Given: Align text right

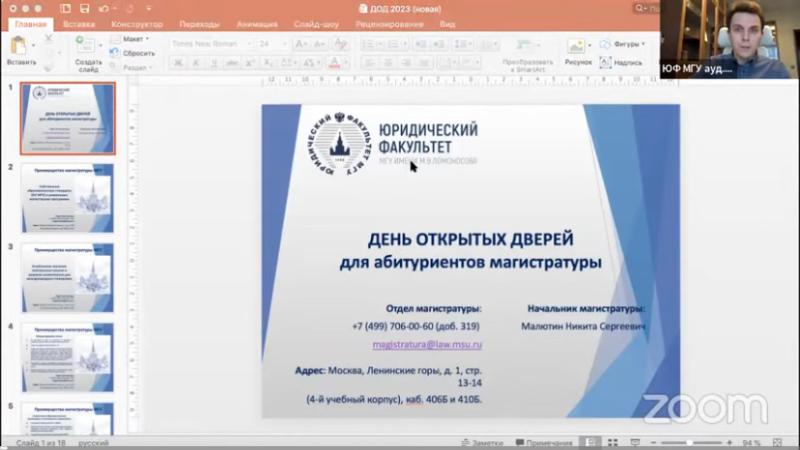Looking at the screenshot, I should (406, 63).
